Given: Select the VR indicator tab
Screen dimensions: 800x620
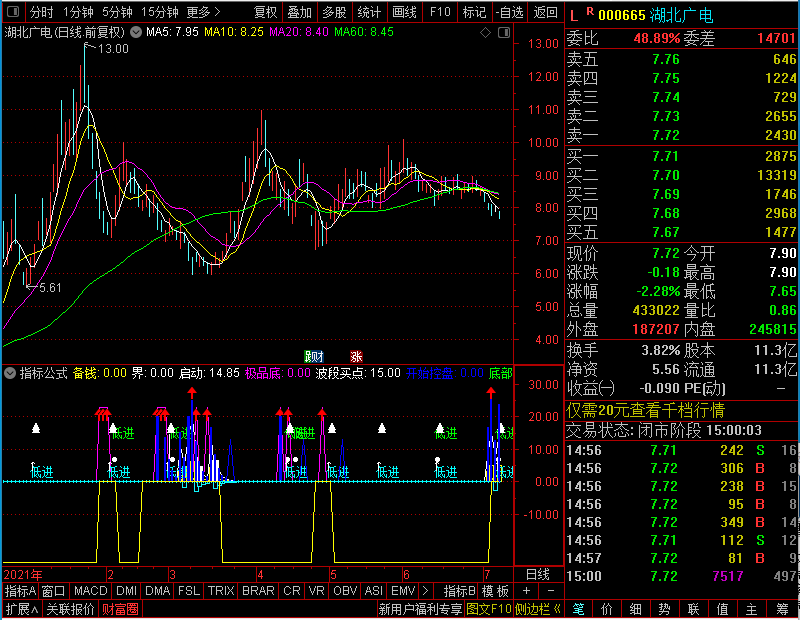Looking at the screenshot, I should 316,591.
